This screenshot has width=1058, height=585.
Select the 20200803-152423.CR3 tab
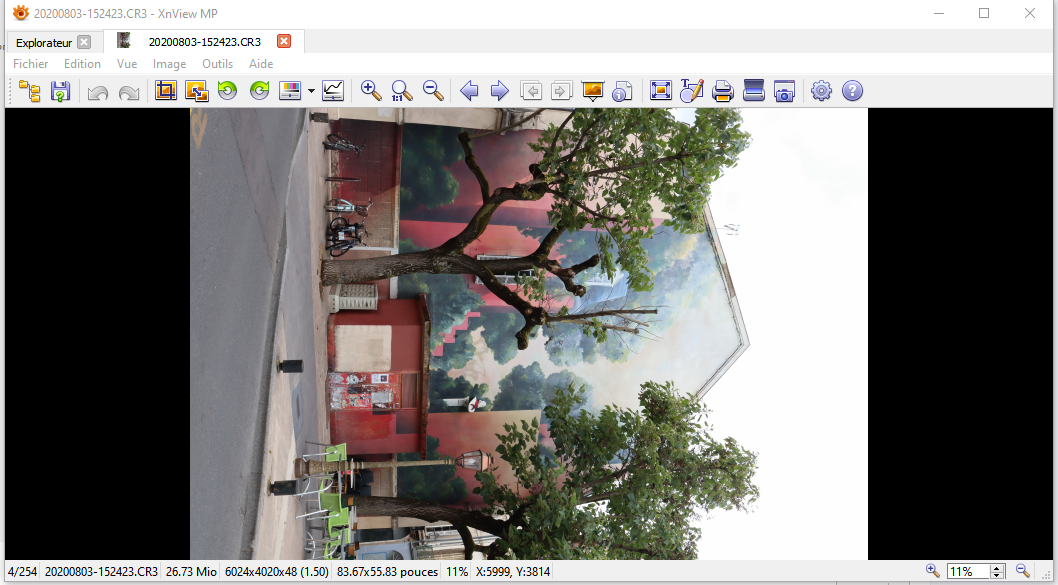click(x=204, y=42)
